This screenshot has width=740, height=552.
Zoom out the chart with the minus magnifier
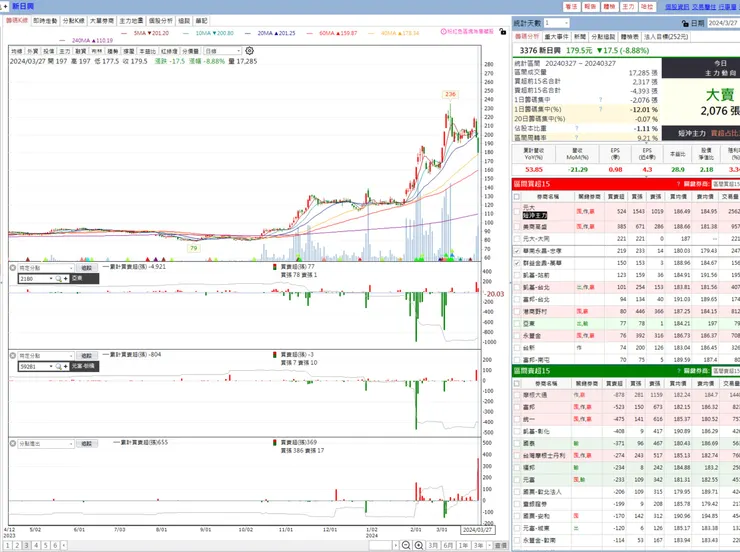point(405,545)
